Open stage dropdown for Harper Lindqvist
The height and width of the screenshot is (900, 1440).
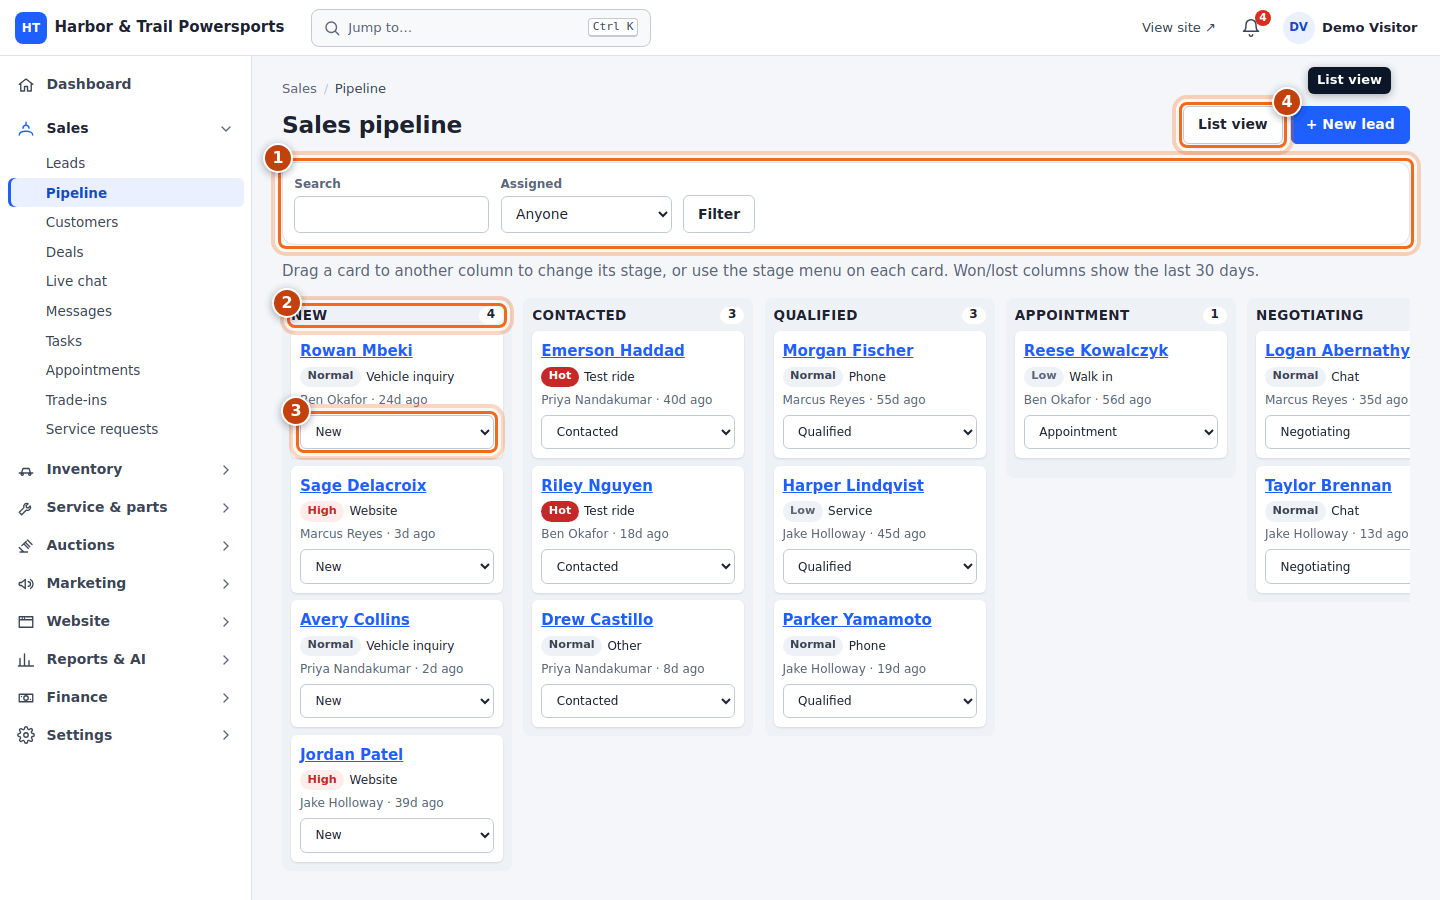click(x=879, y=567)
